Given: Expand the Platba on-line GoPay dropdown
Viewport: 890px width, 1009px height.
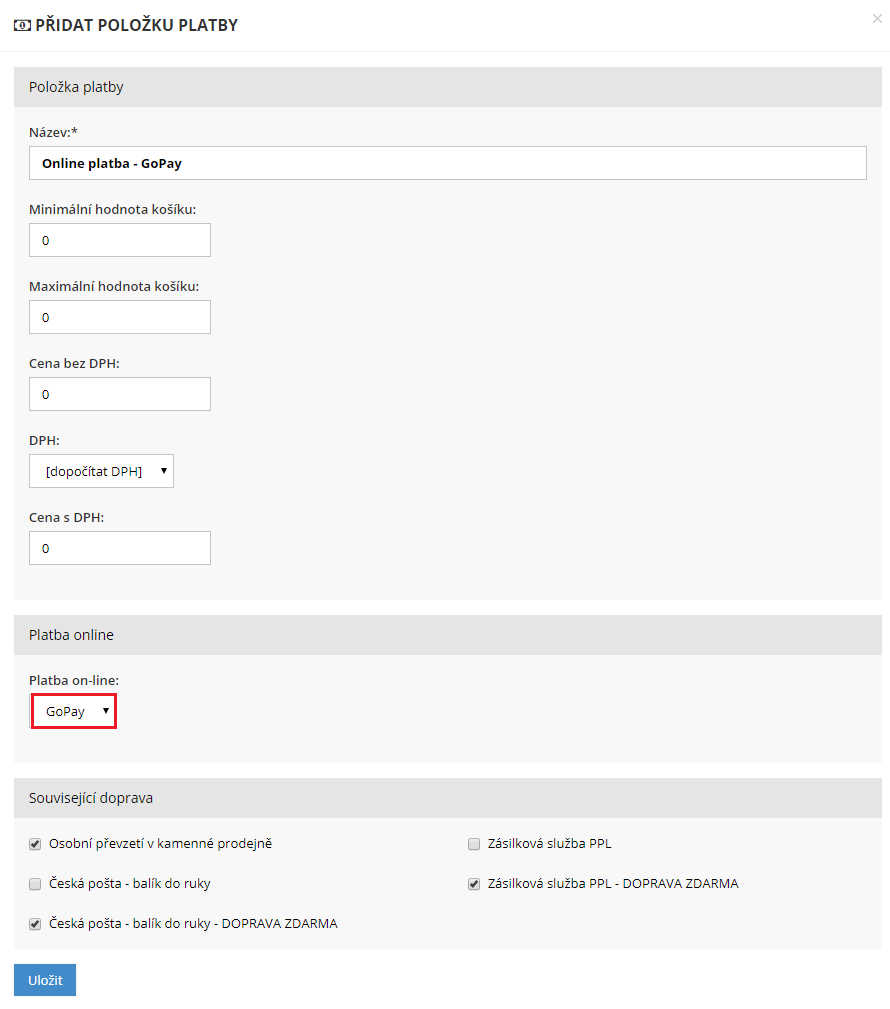Looking at the screenshot, I should (75, 711).
